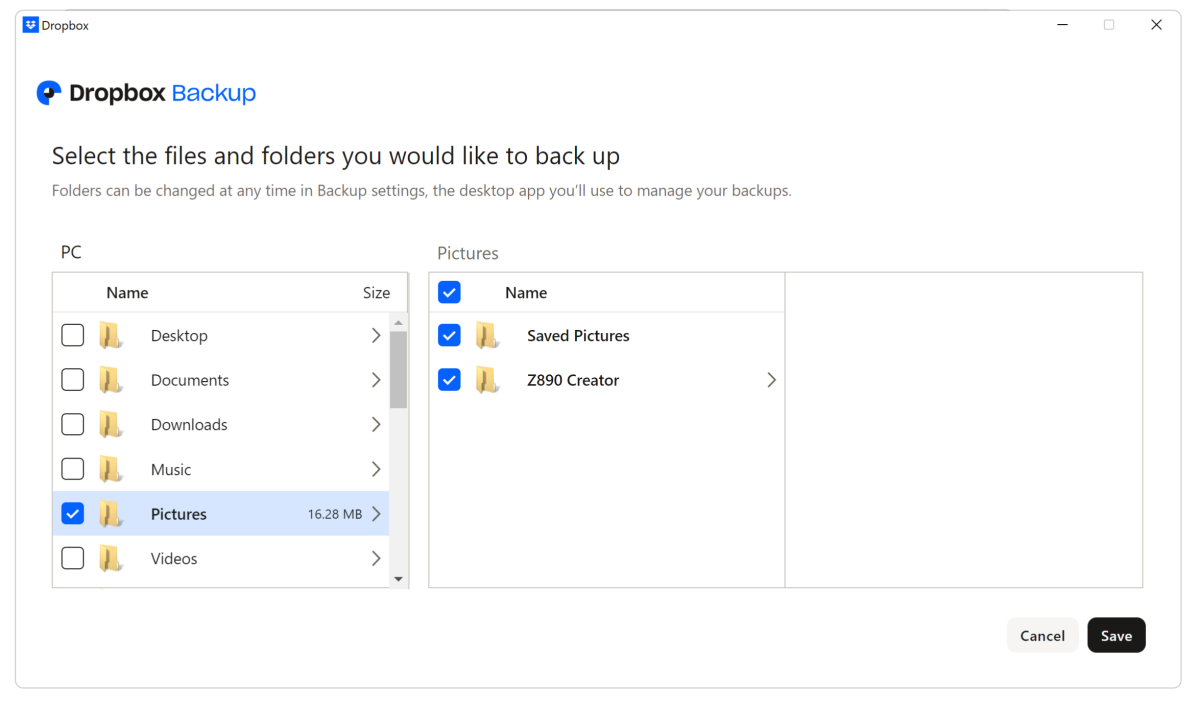Expand the Z890 Creator folder chevron
1198x707 pixels.
pyautogui.click(x=771, y=380)
